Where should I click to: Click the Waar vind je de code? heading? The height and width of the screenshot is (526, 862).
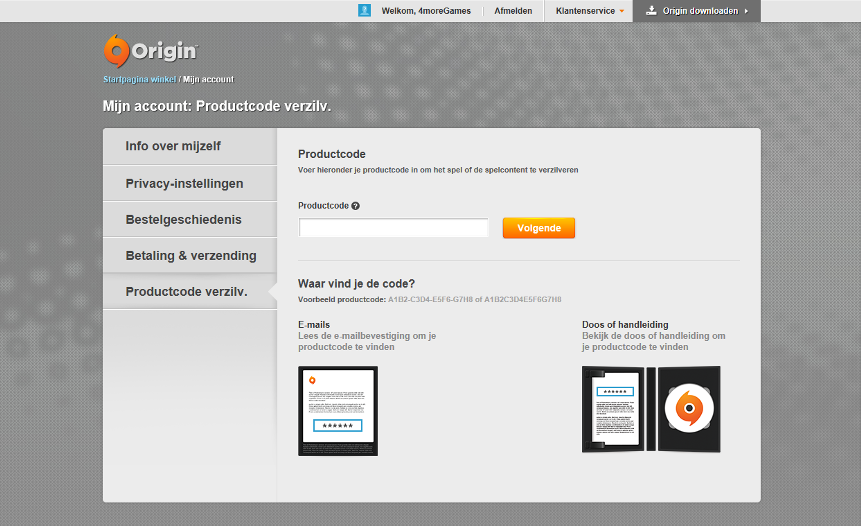356,284
